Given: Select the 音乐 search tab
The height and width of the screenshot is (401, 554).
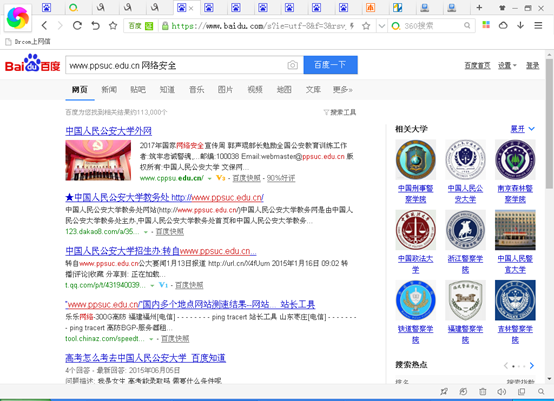Looking at the screenshot, I should [x=196, y=90].
